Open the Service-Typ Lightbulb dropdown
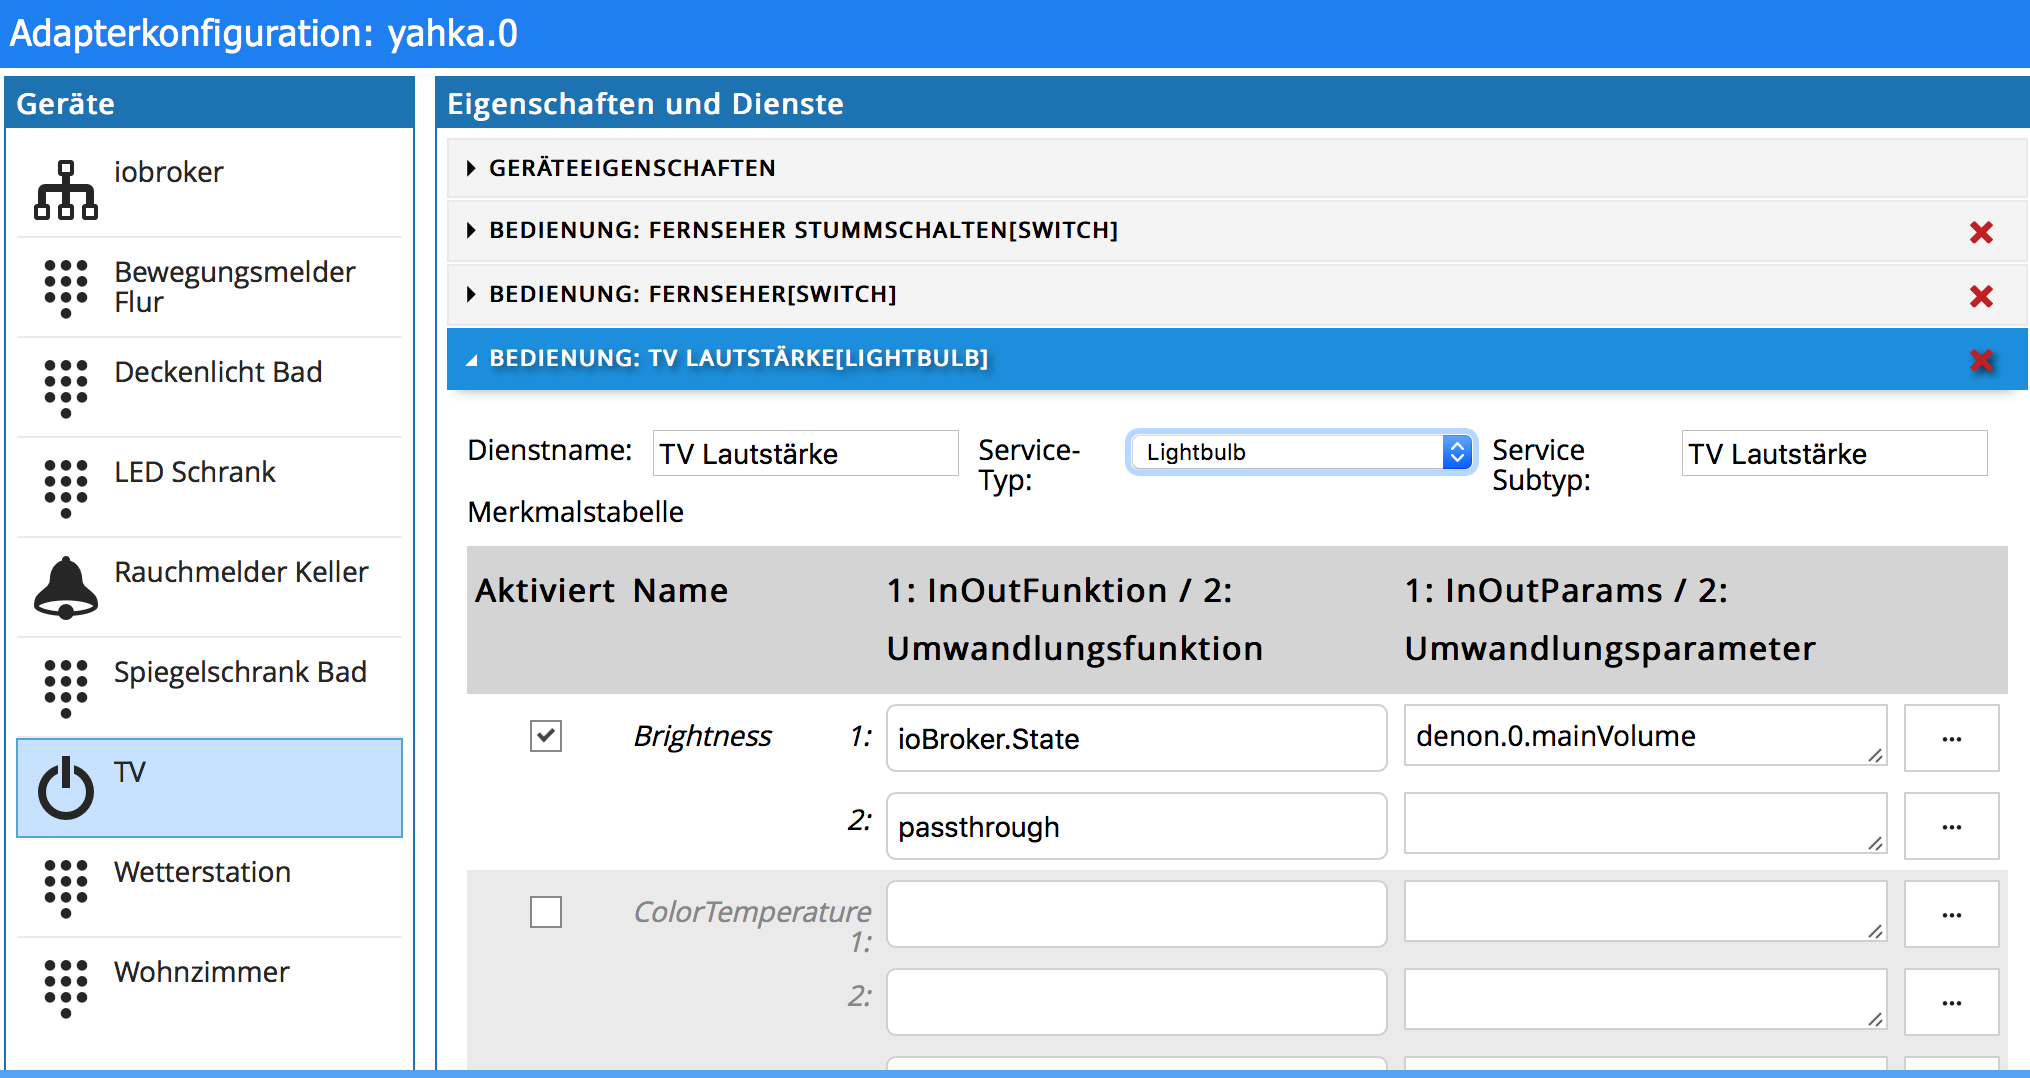The height and width of the screenshot is (1078, 2030). (1301, 453)
